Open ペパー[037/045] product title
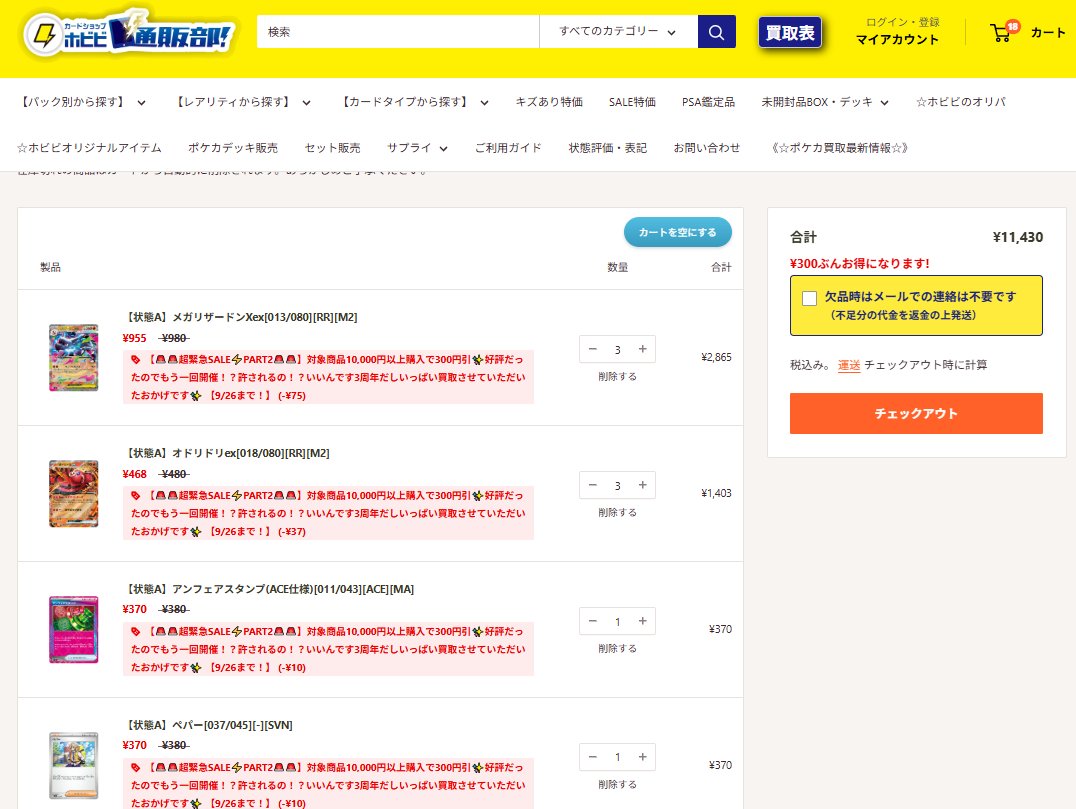Image resolution: width=1076 pixels, height=809 pixels. pyautogui.click(x=208, y=725)
